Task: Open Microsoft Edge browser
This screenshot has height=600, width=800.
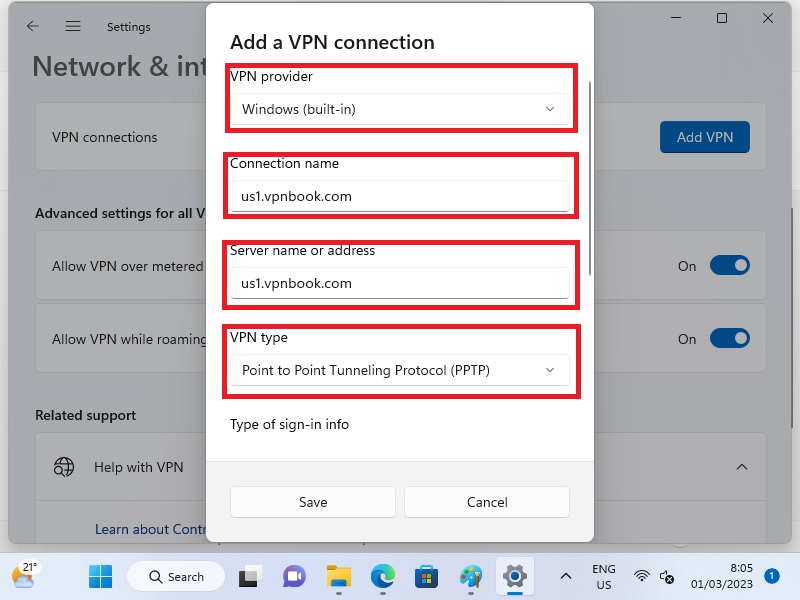Action: [383, 577]
